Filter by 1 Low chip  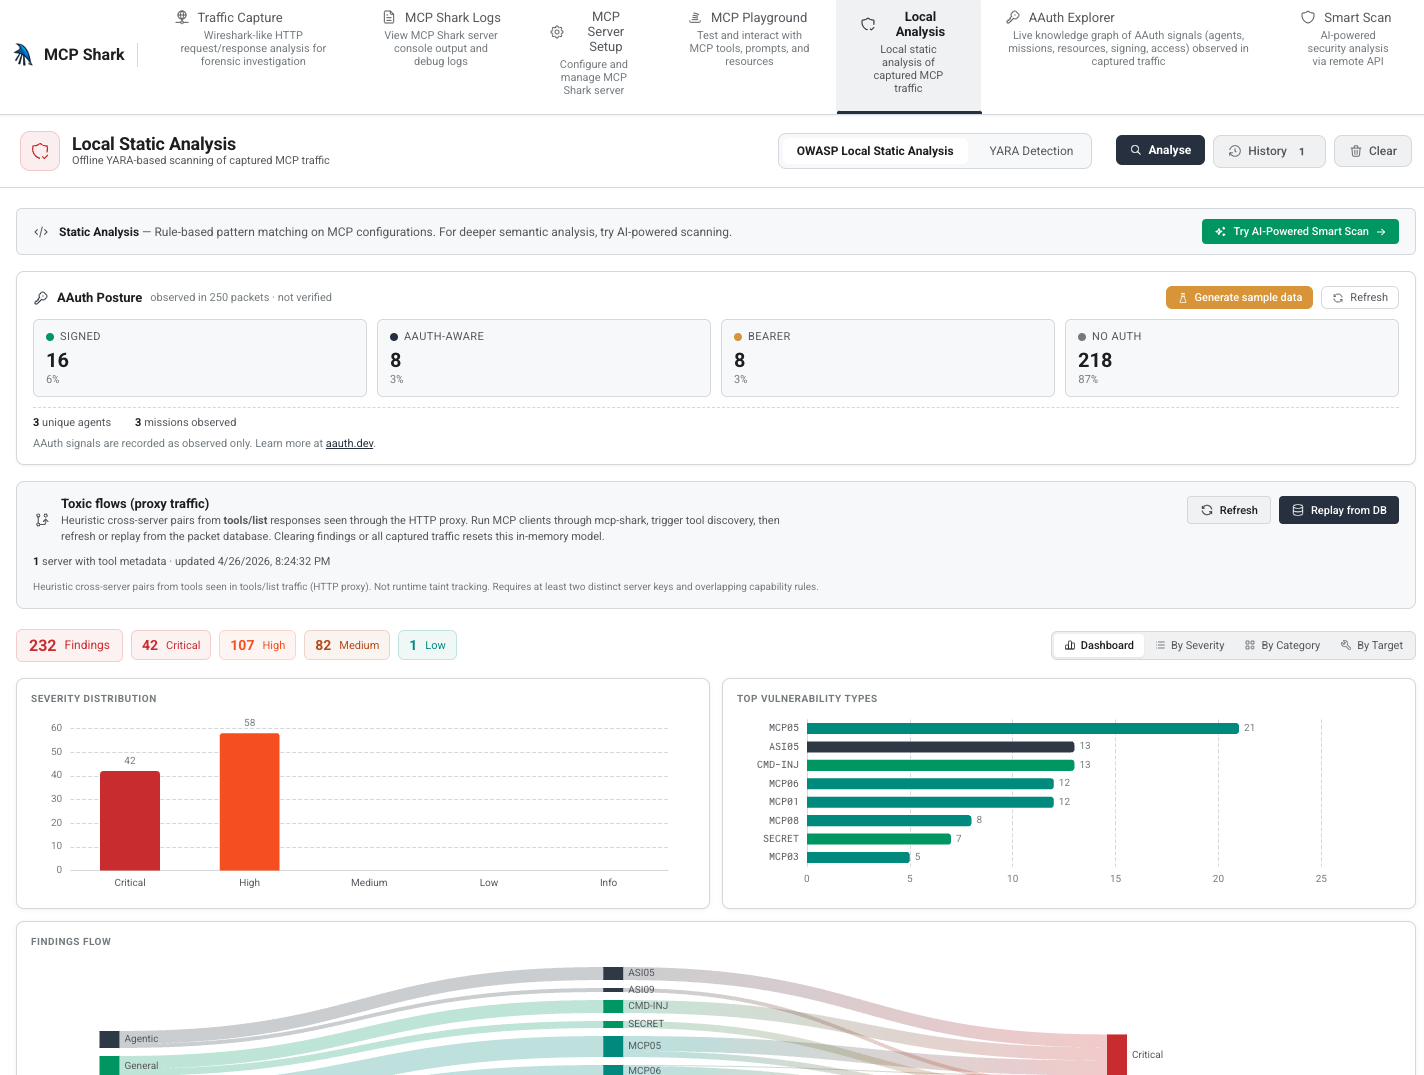click(x=427, y=645)
